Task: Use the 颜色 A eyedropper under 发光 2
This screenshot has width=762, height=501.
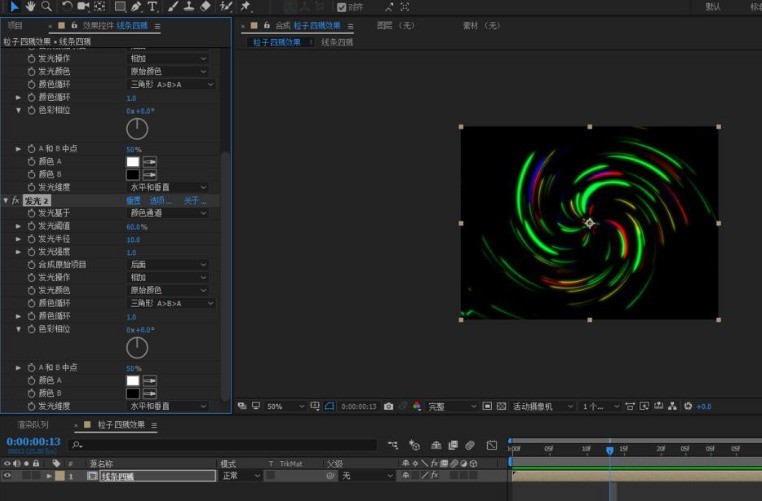Action: [x=150, y=380]
